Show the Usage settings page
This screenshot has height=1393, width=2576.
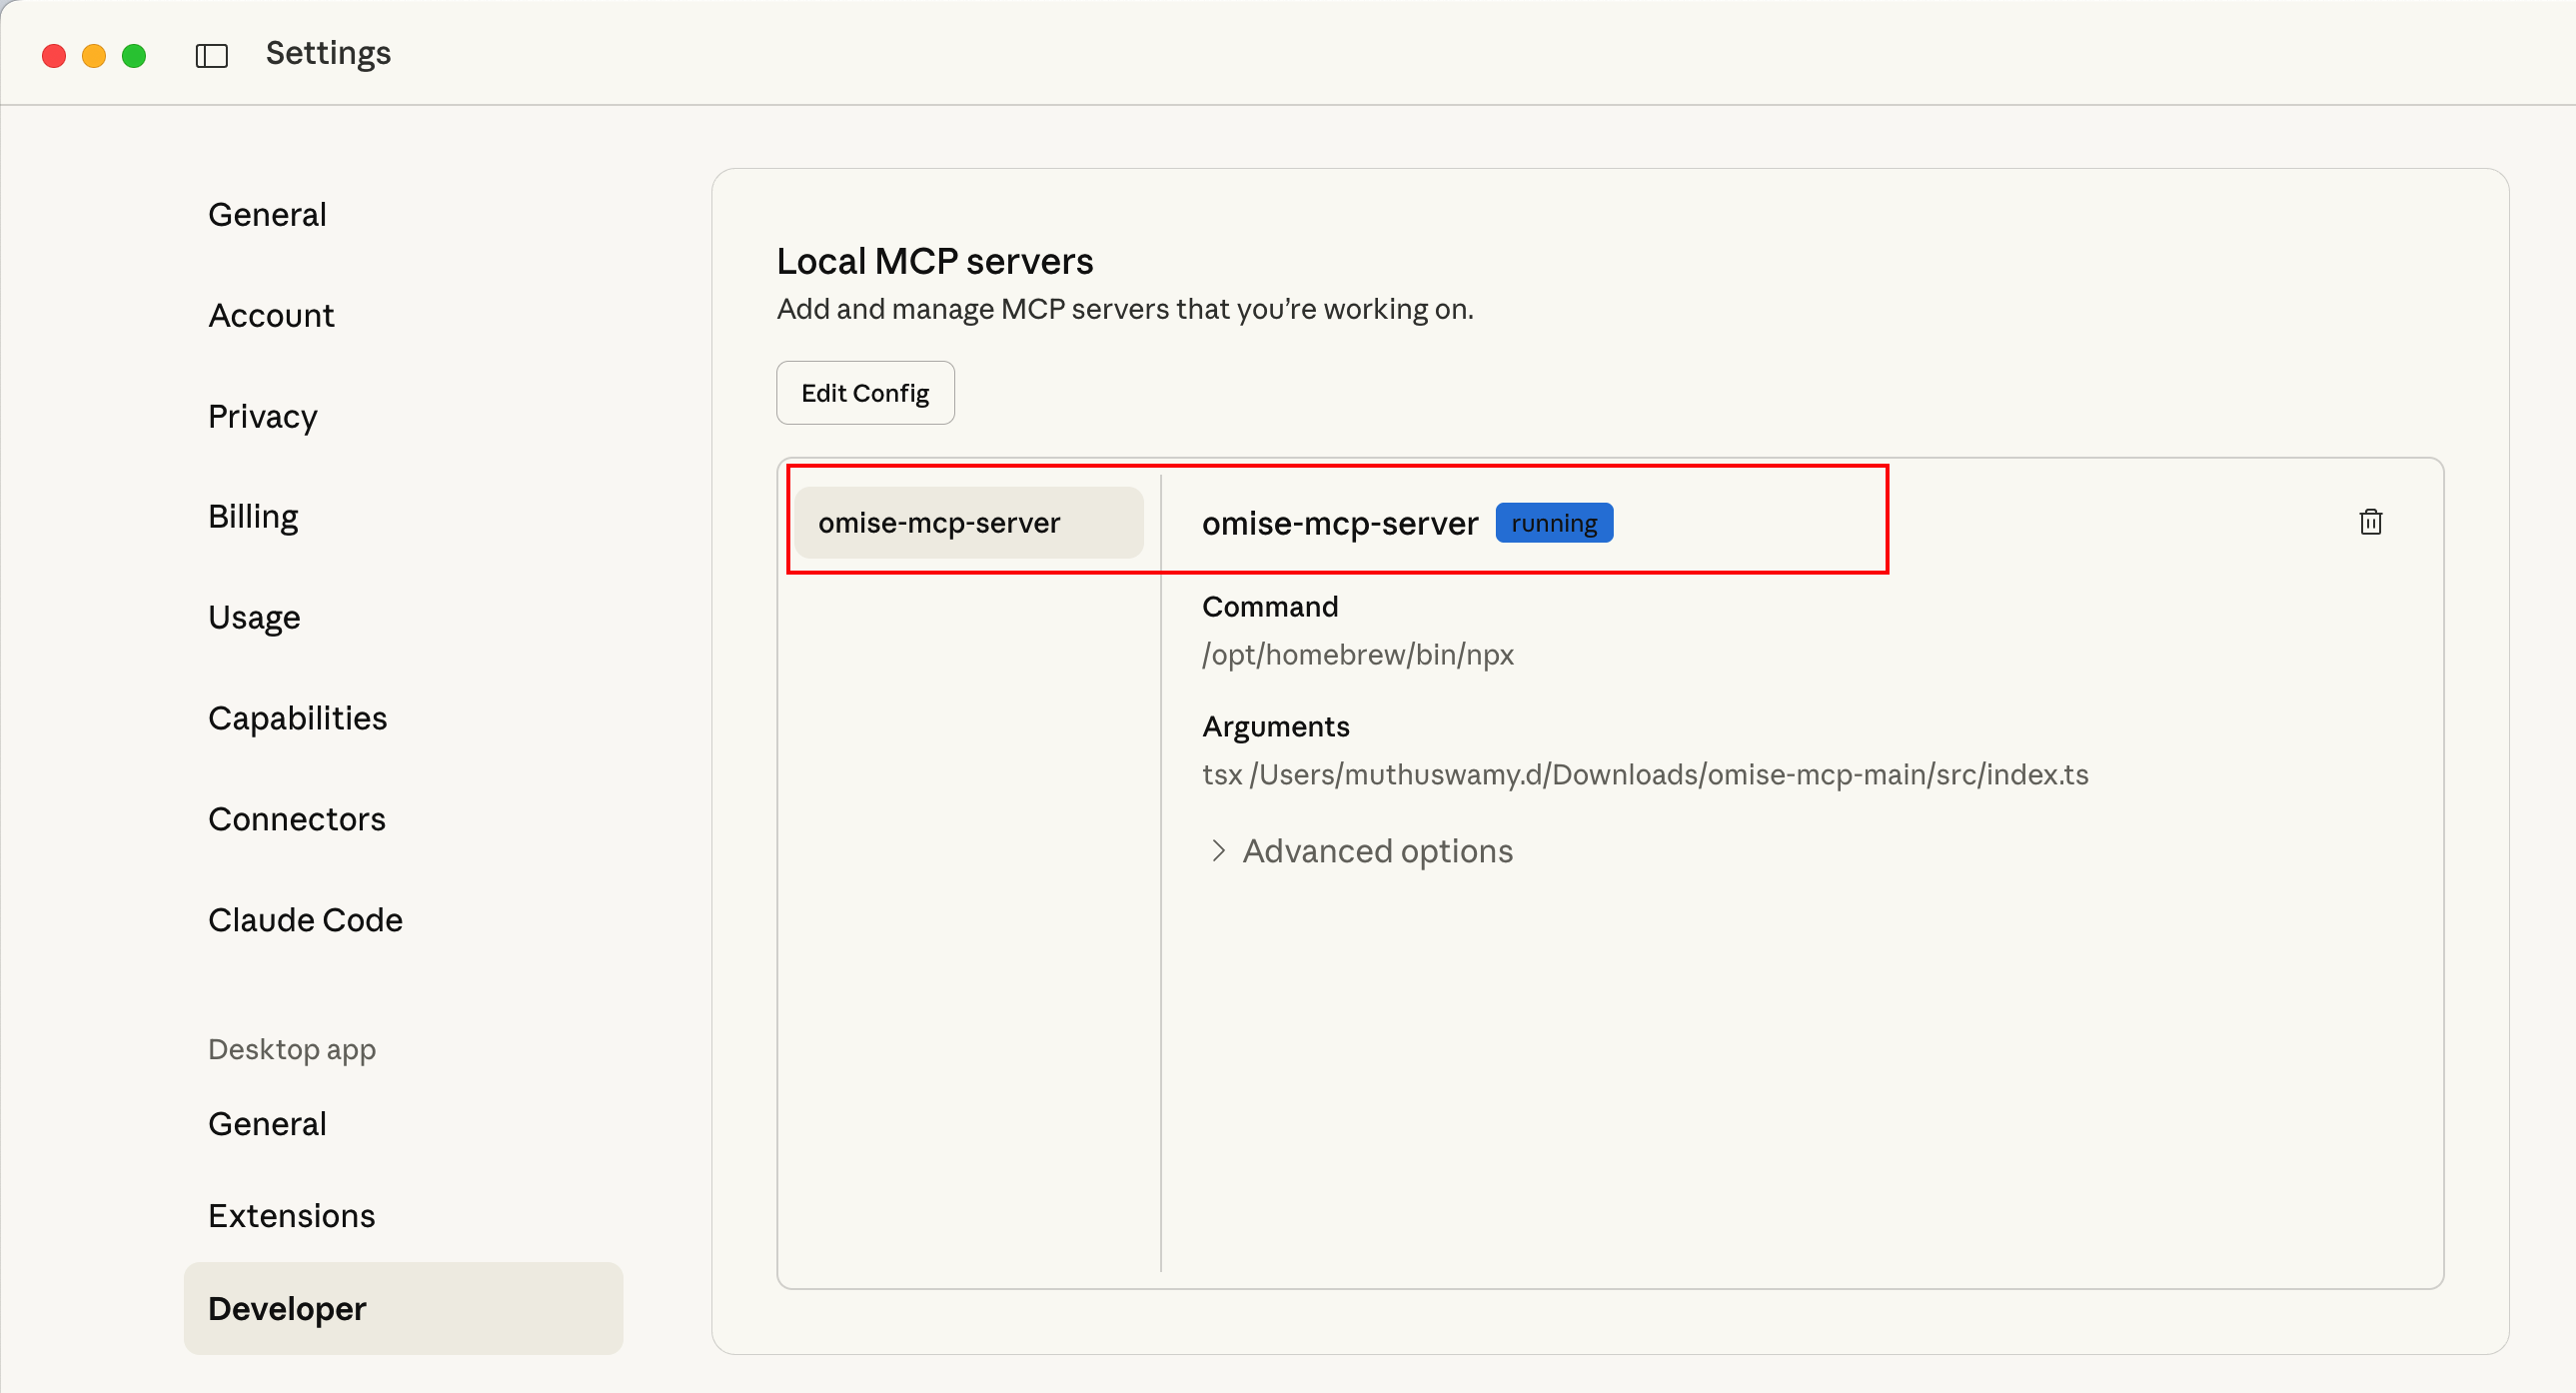pos(254,618)
